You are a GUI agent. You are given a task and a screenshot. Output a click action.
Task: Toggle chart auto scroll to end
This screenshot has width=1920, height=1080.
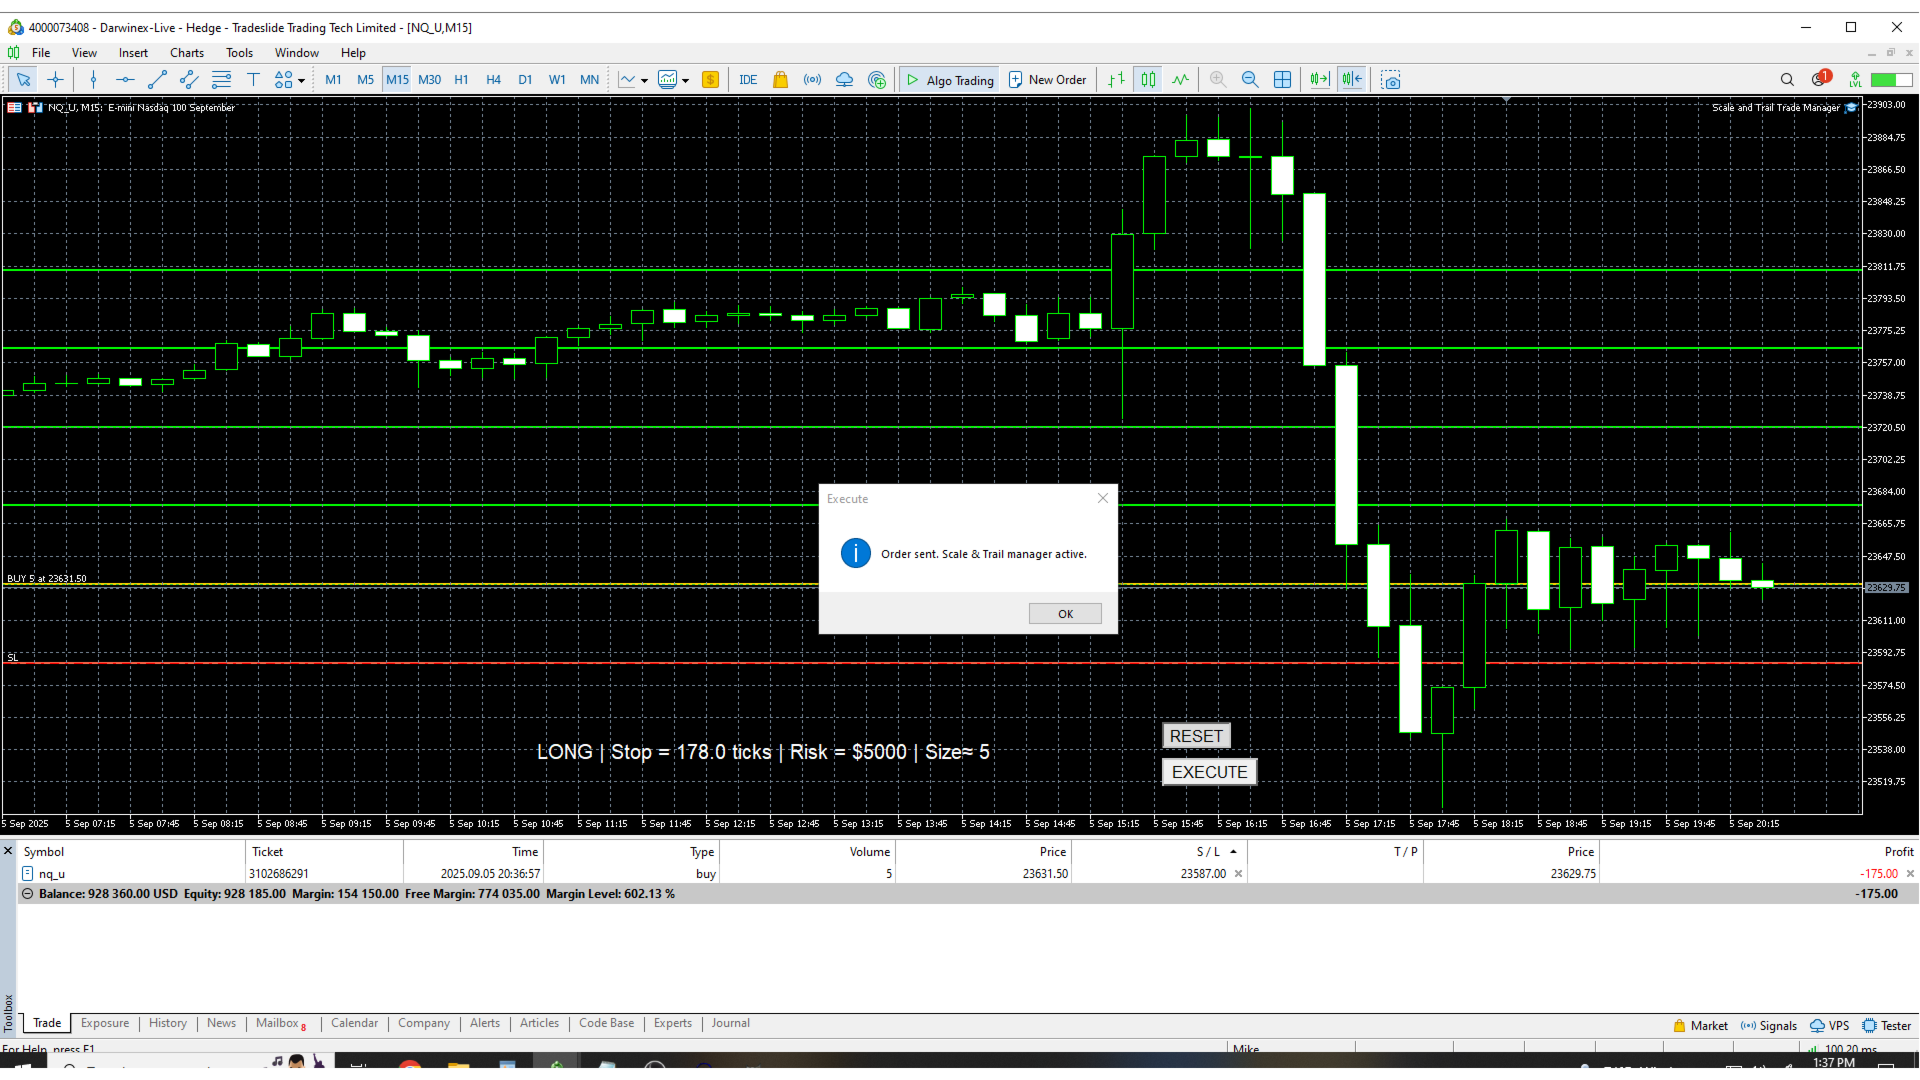(1320, 80)
